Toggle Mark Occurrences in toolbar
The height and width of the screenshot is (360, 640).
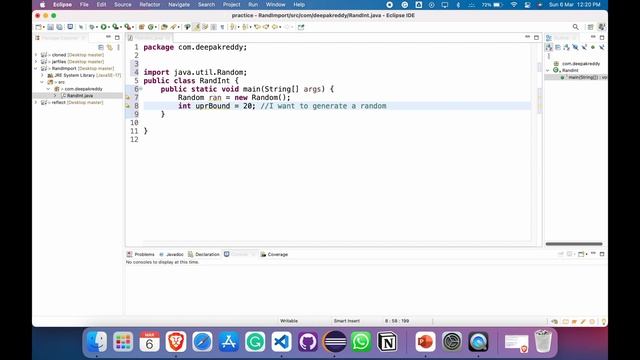[196, 27]
